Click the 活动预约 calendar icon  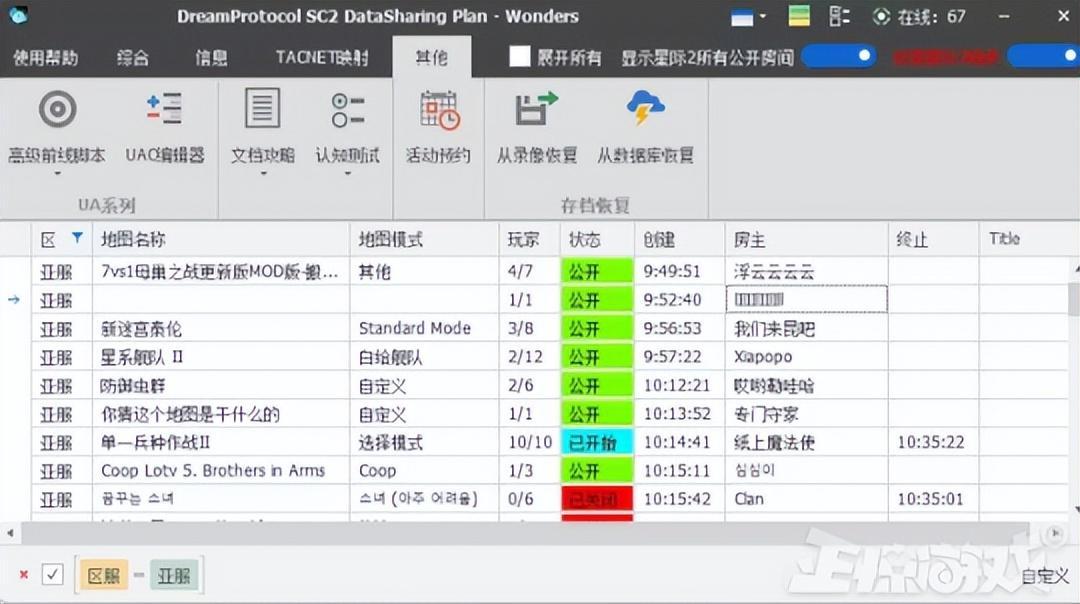[439, 110]
